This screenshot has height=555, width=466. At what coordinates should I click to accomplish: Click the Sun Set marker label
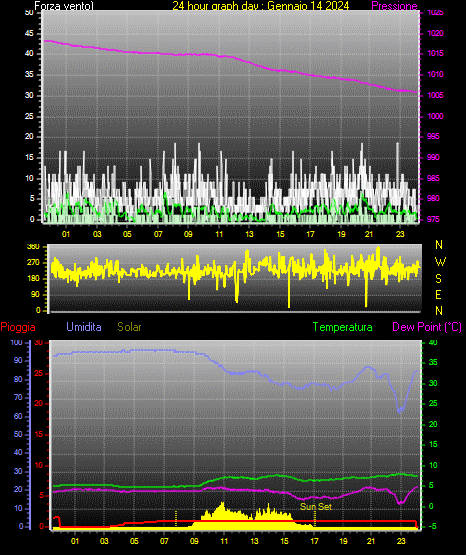tap(316, 507)
